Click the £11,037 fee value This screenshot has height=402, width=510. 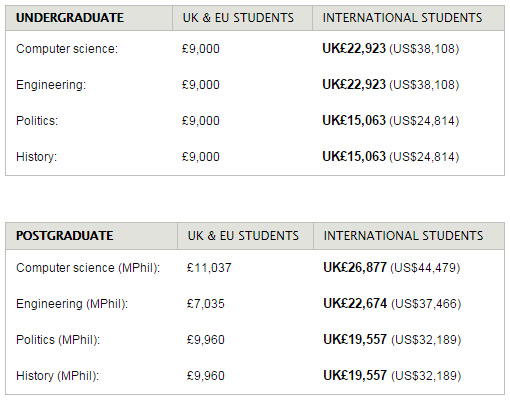pos(209,268)
